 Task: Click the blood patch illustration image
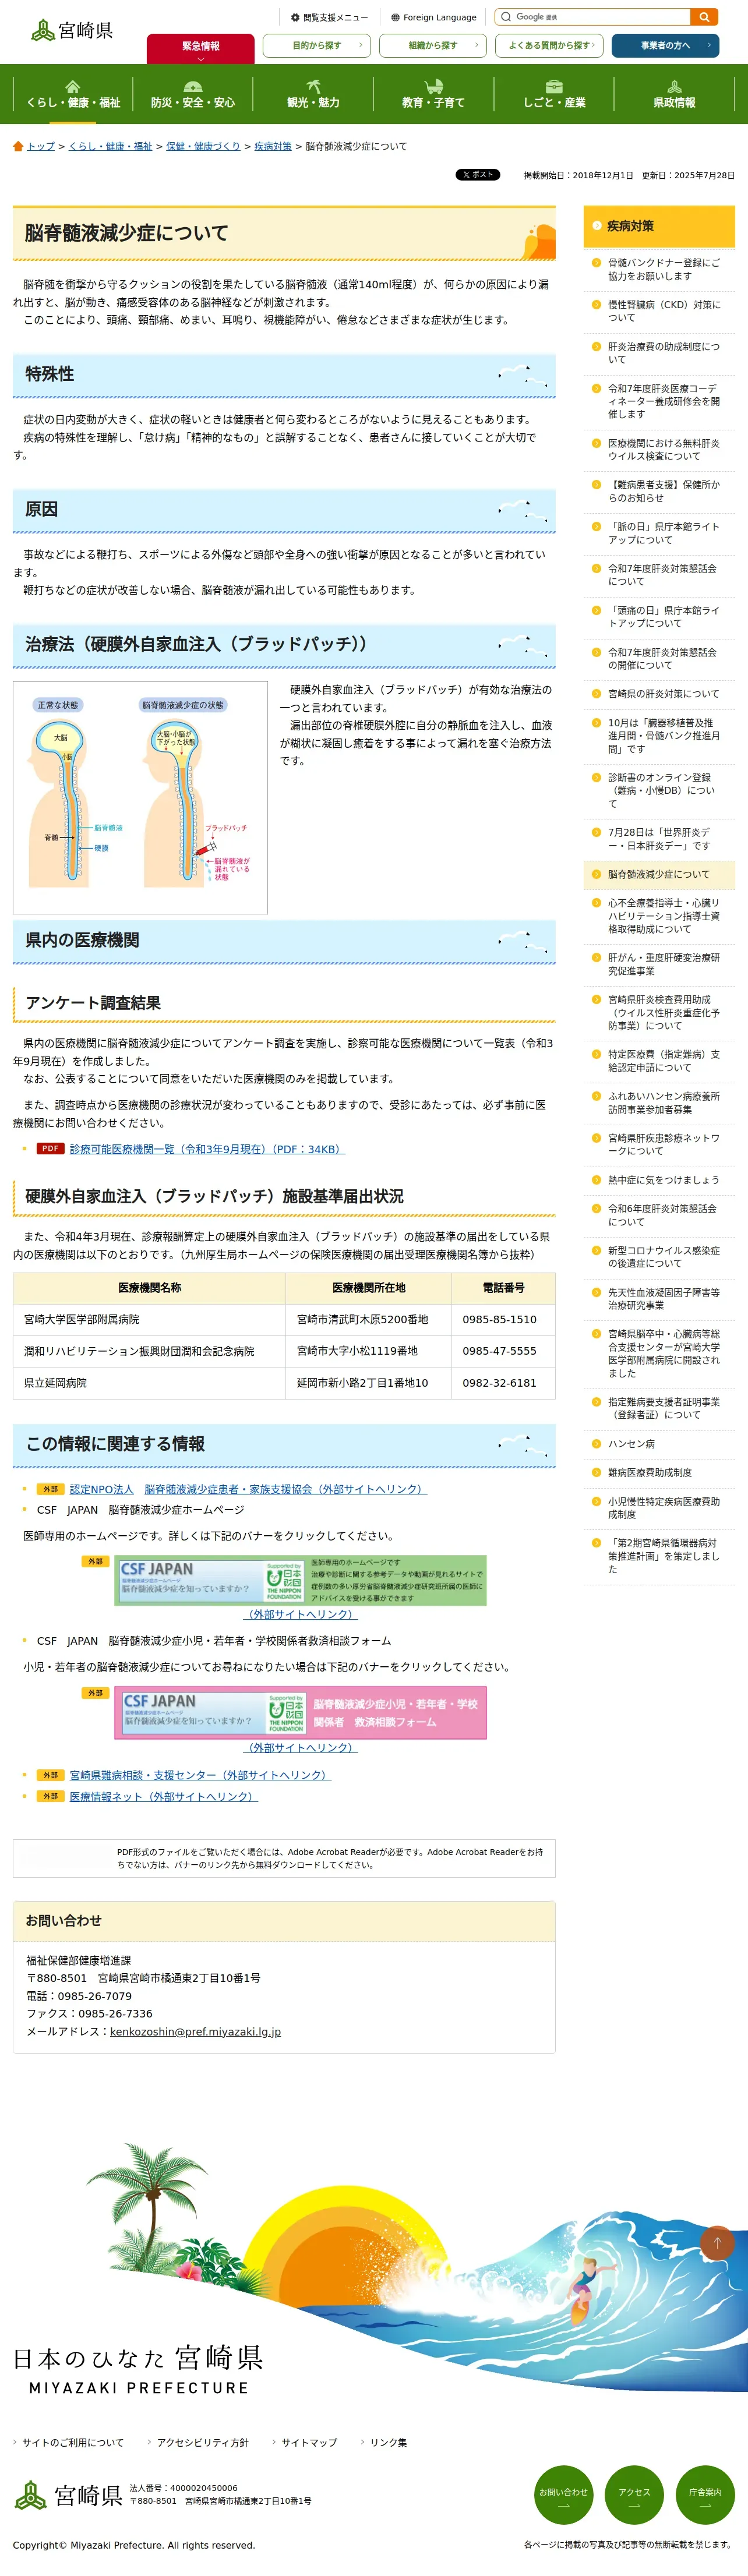tap(140, 797)
